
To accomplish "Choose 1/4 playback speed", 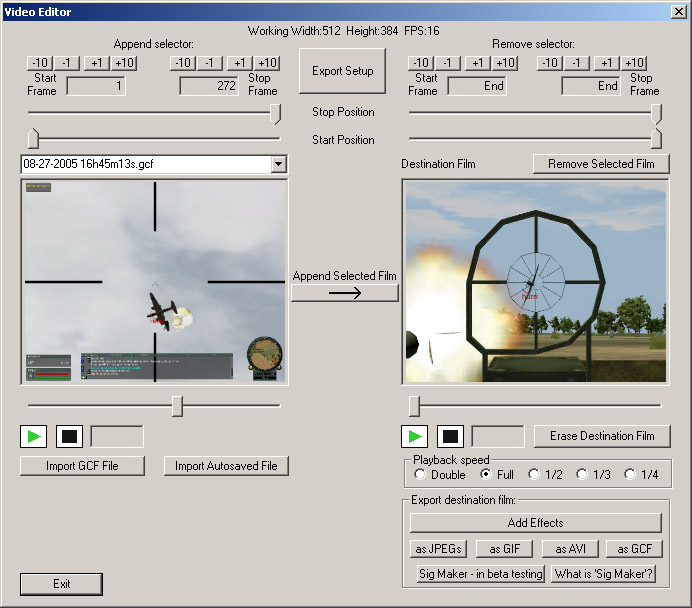I will [630, 475].
